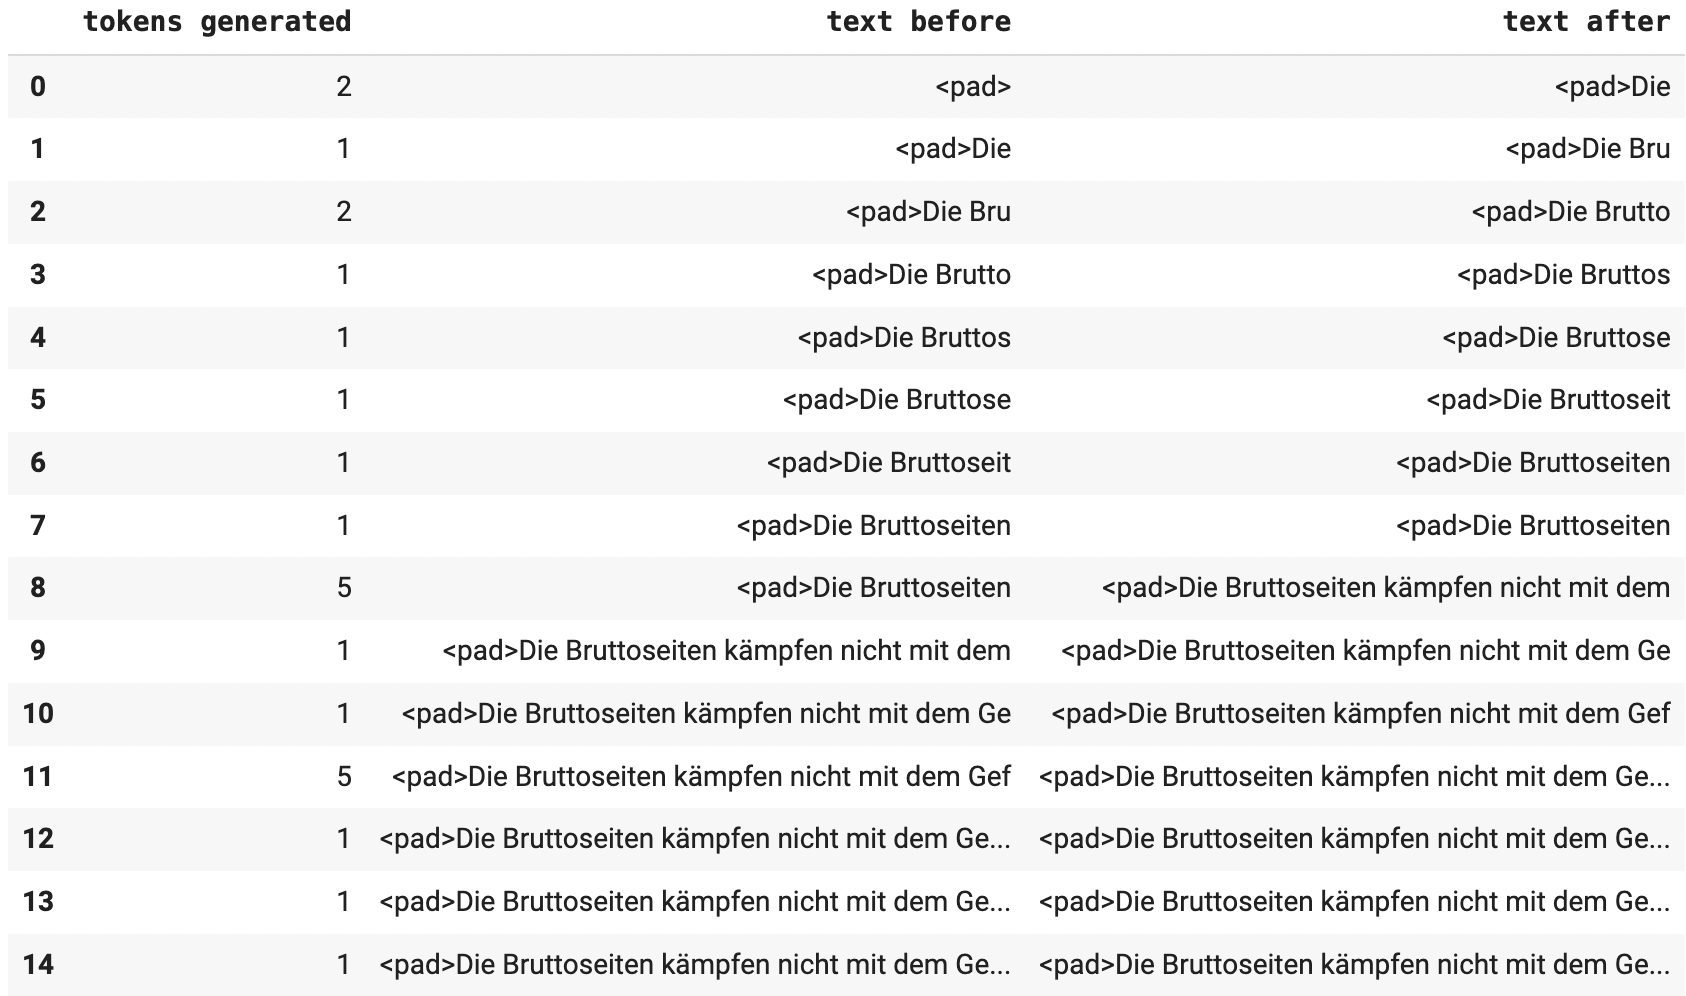Viewport: 1686px width, 996px height.
Task: Click row 10's text before cell ending "Ge"
Action: [x=706, y=713]
